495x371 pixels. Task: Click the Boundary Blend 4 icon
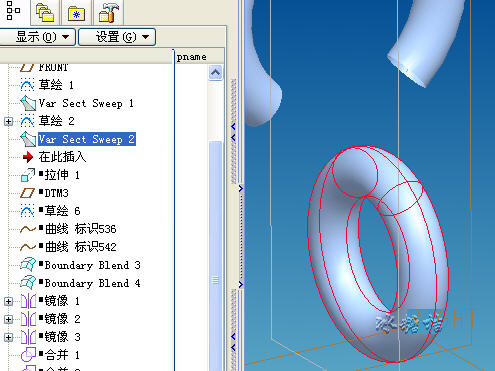[28, 283]
